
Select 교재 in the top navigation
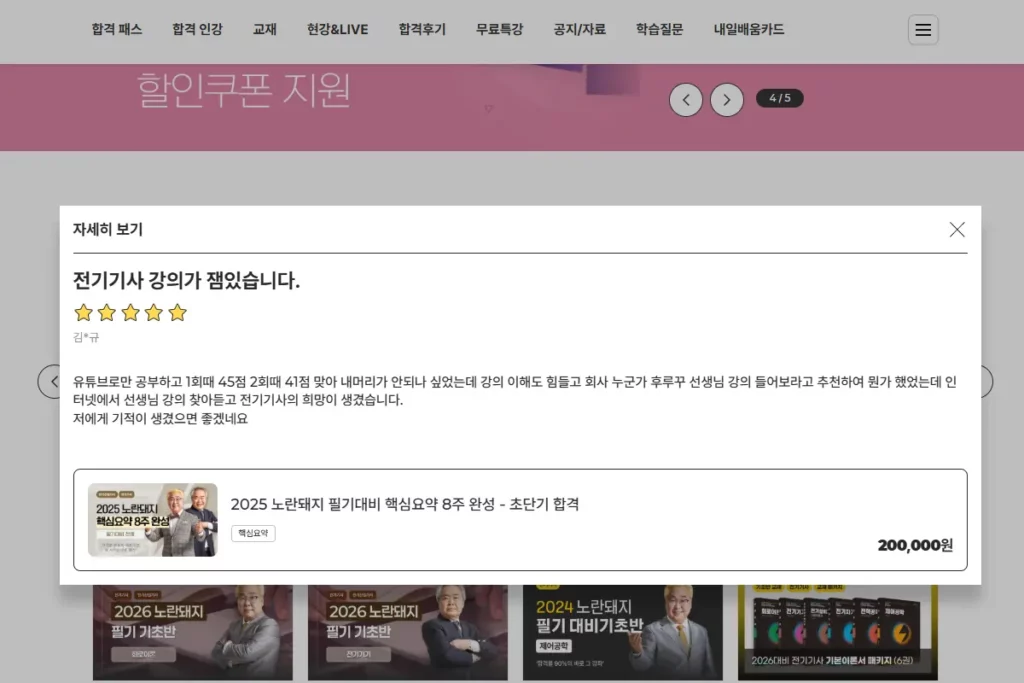(x=264, y=29)
